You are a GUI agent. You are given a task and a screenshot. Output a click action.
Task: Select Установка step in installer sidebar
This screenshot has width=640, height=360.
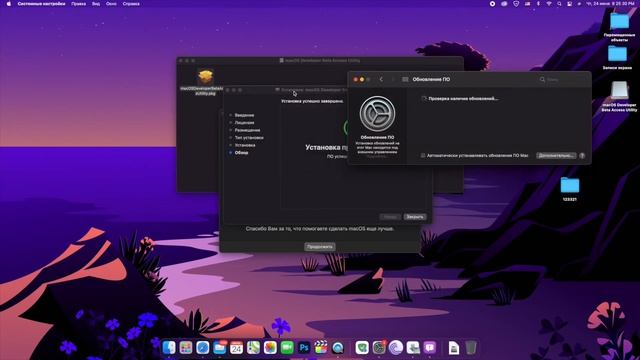(245, 145)
